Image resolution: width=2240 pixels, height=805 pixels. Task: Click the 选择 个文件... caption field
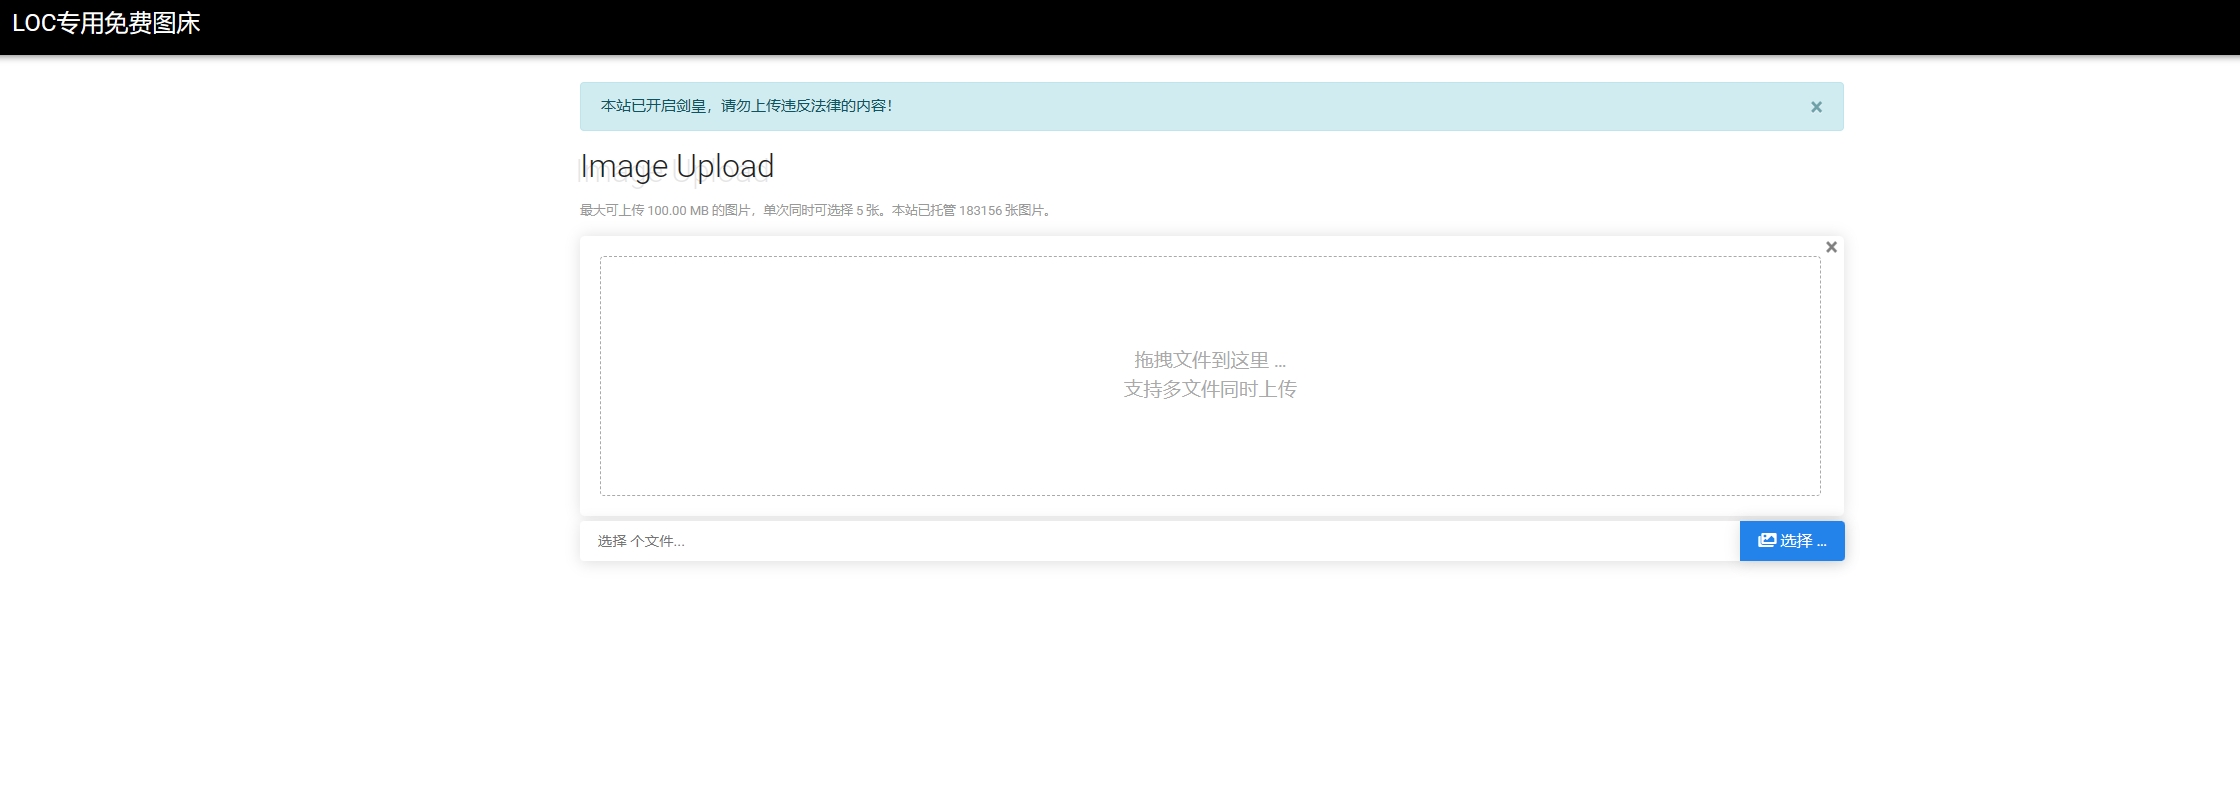tap(641, 541)
